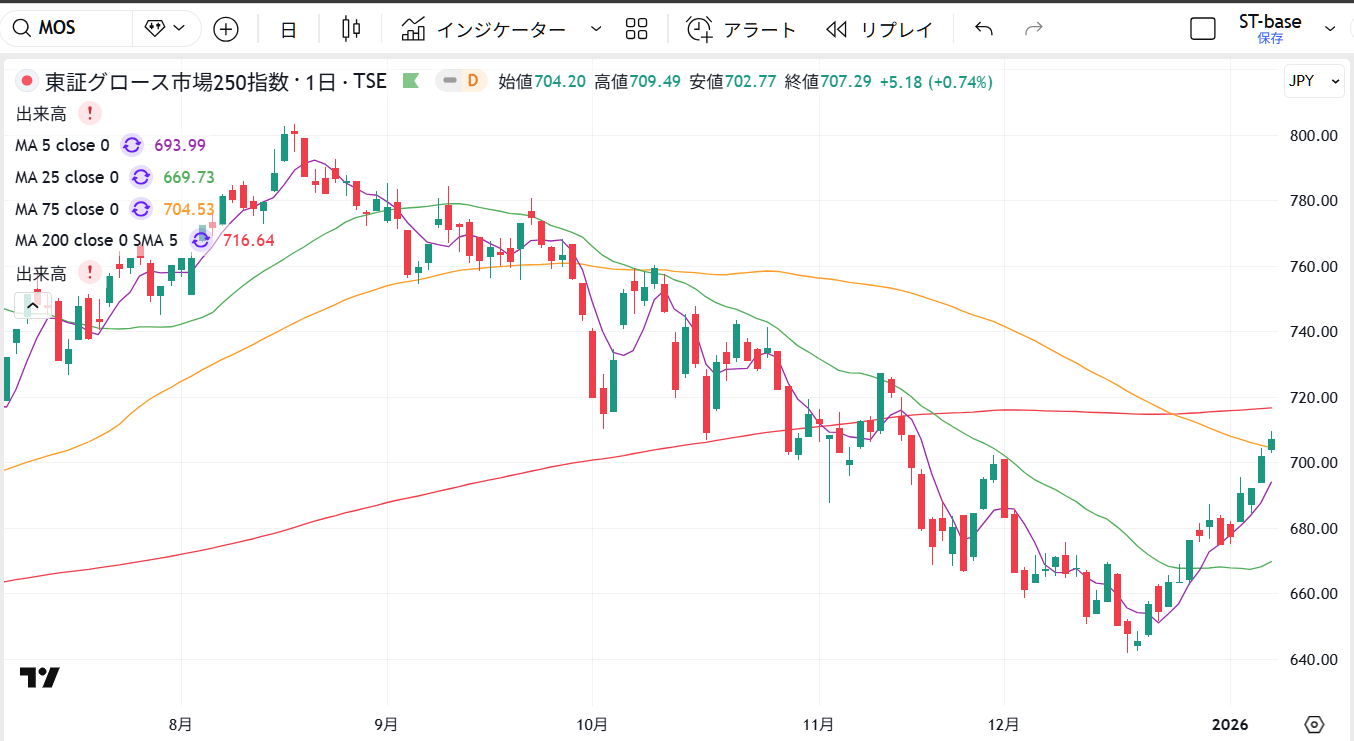Expand the indicators favorites dropdown arrow
The width and height of the screenshot is (1354, 741).
click(x=596, y=29)
